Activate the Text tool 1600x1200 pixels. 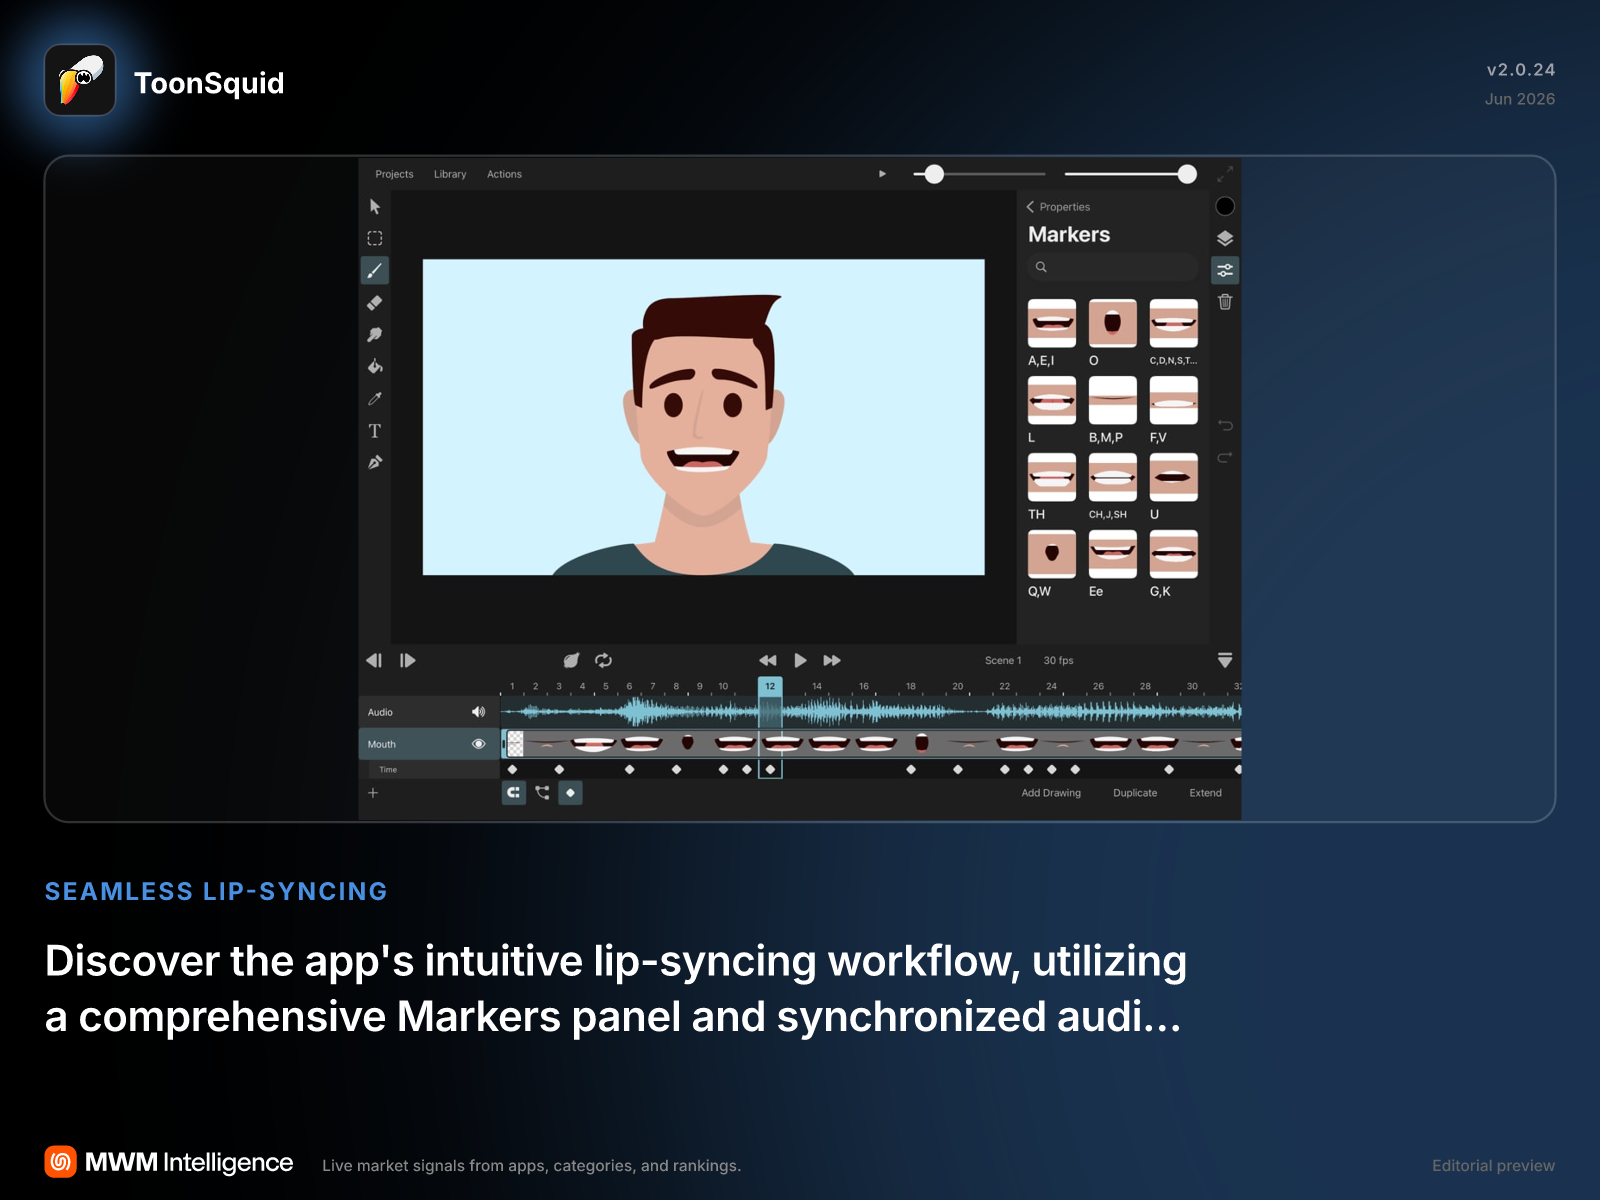375,430
